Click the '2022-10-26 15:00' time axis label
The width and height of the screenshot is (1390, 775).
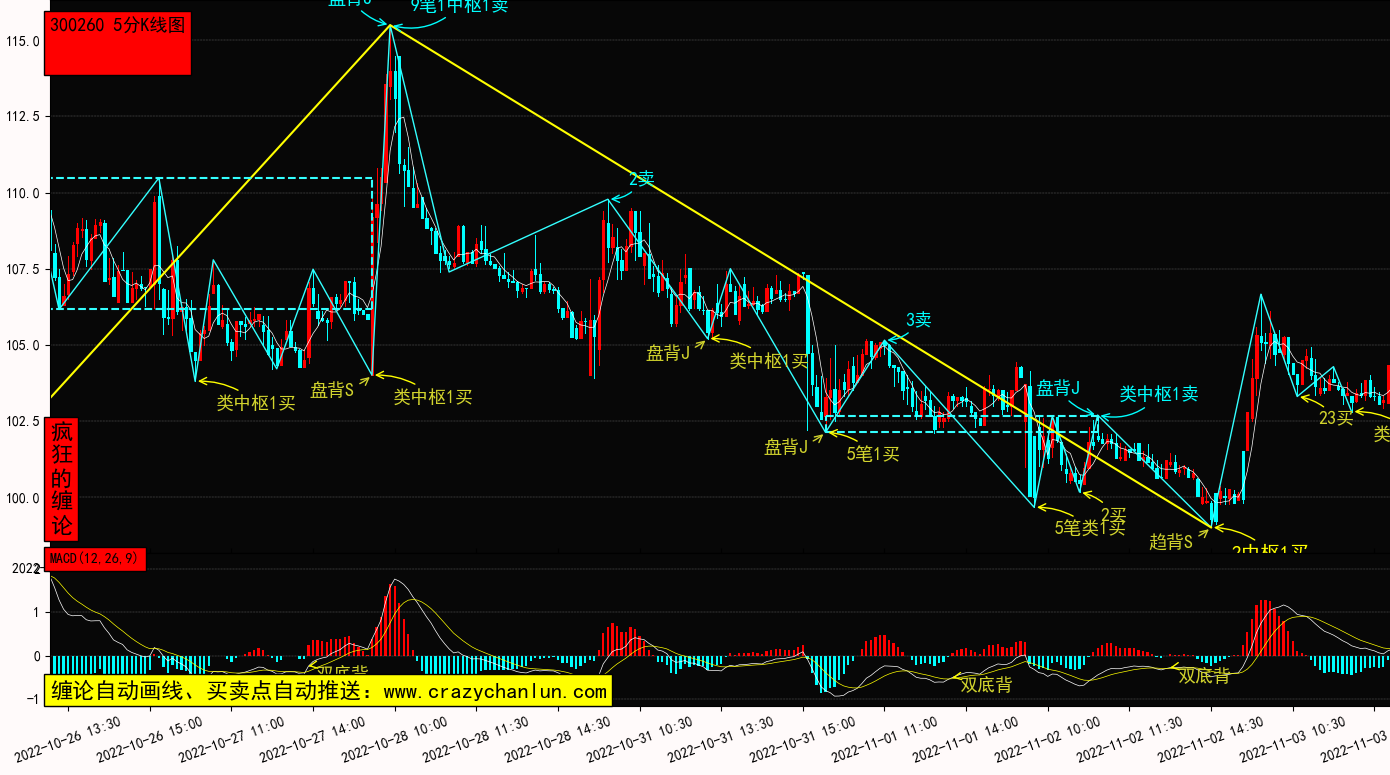(x=150, y=738)
